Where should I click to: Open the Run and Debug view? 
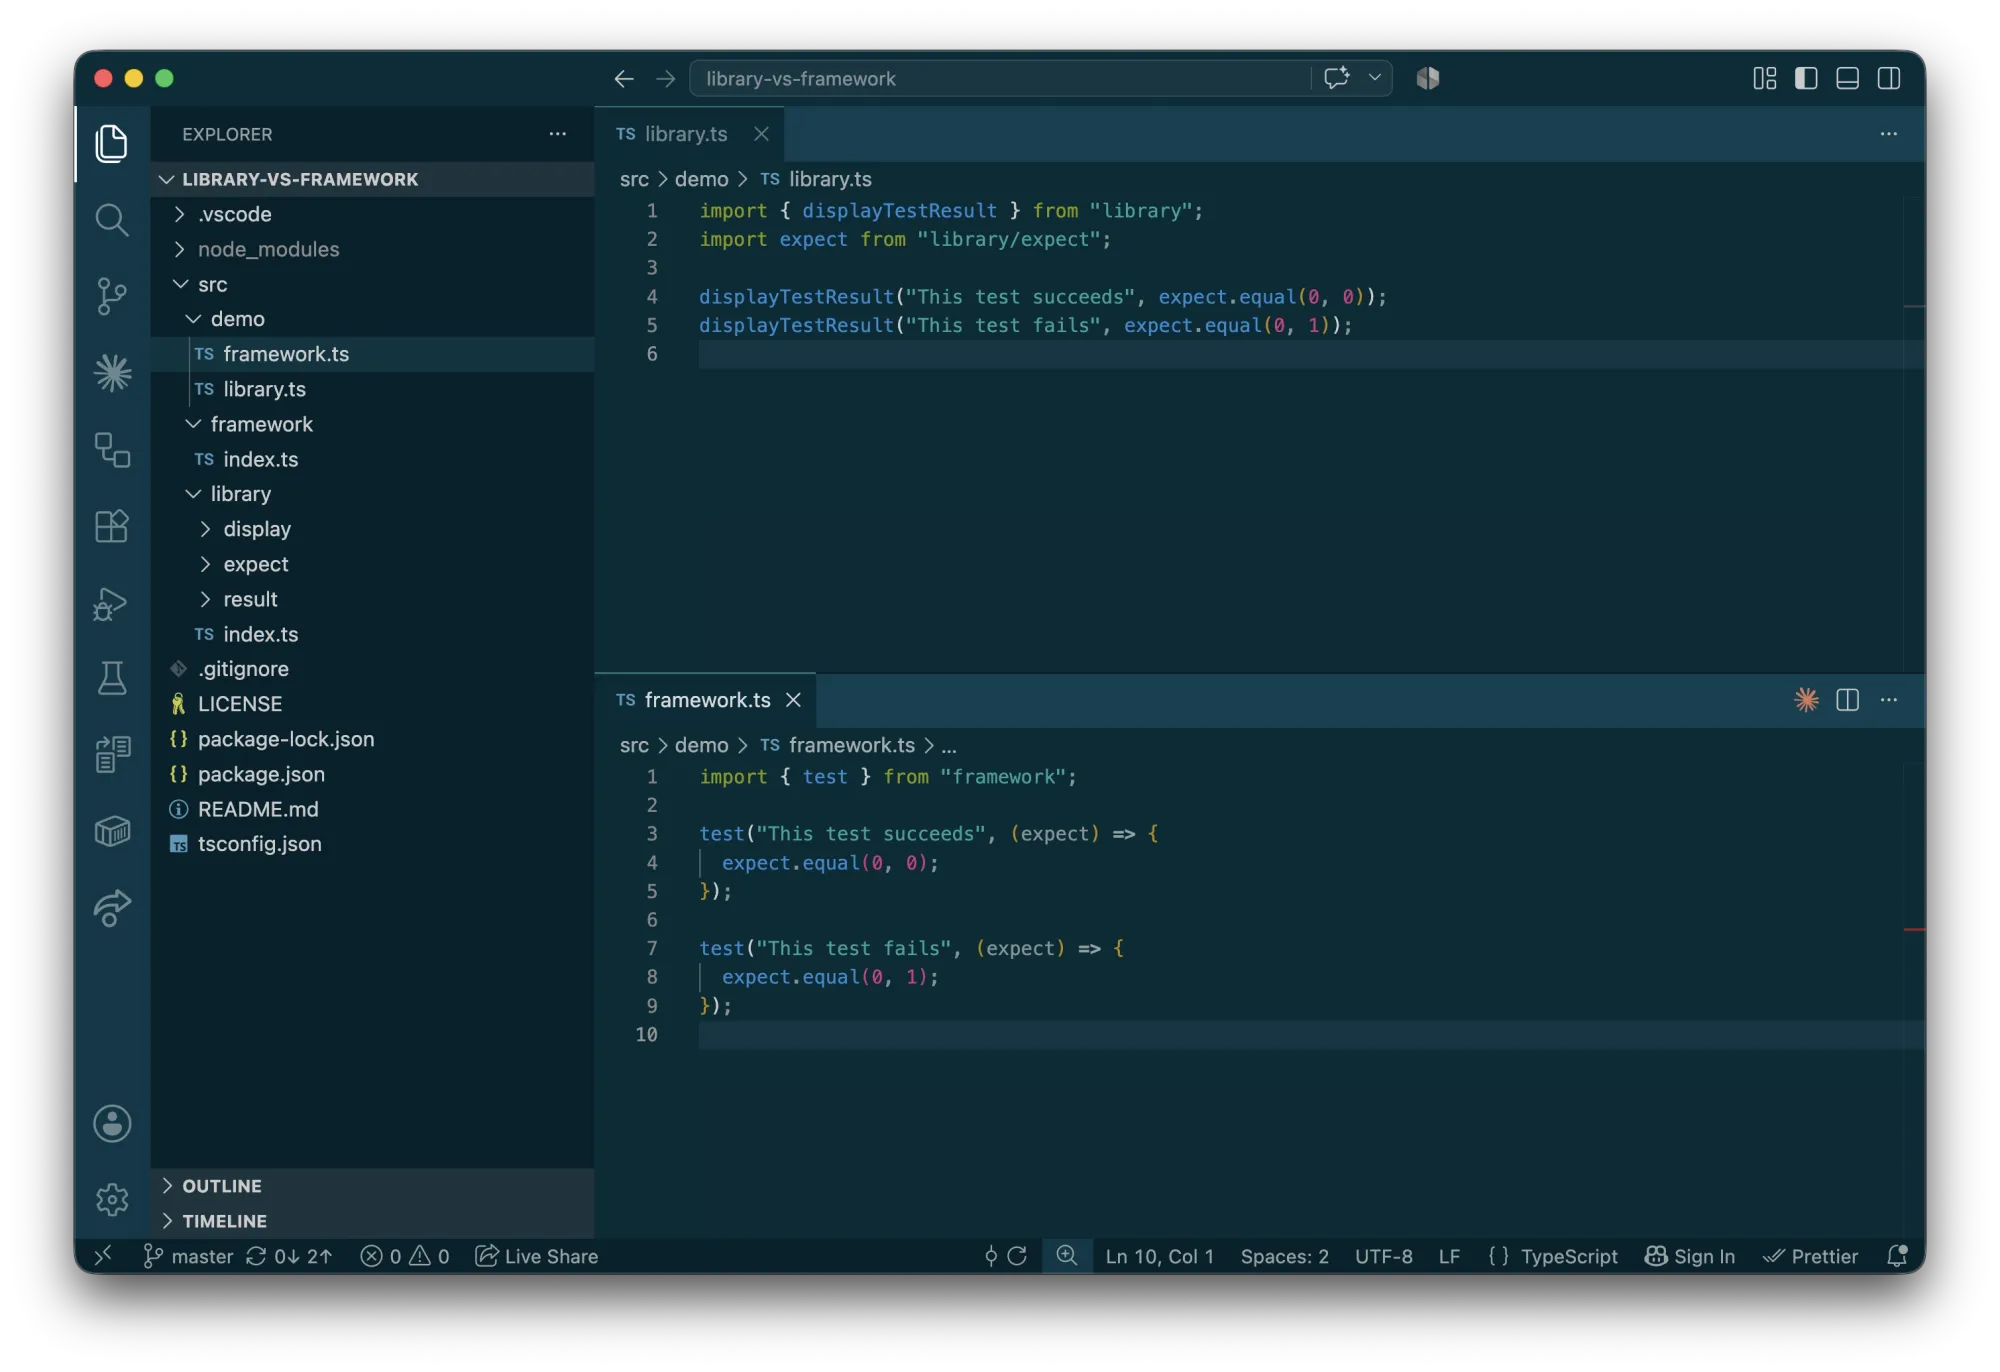(112, 603)
